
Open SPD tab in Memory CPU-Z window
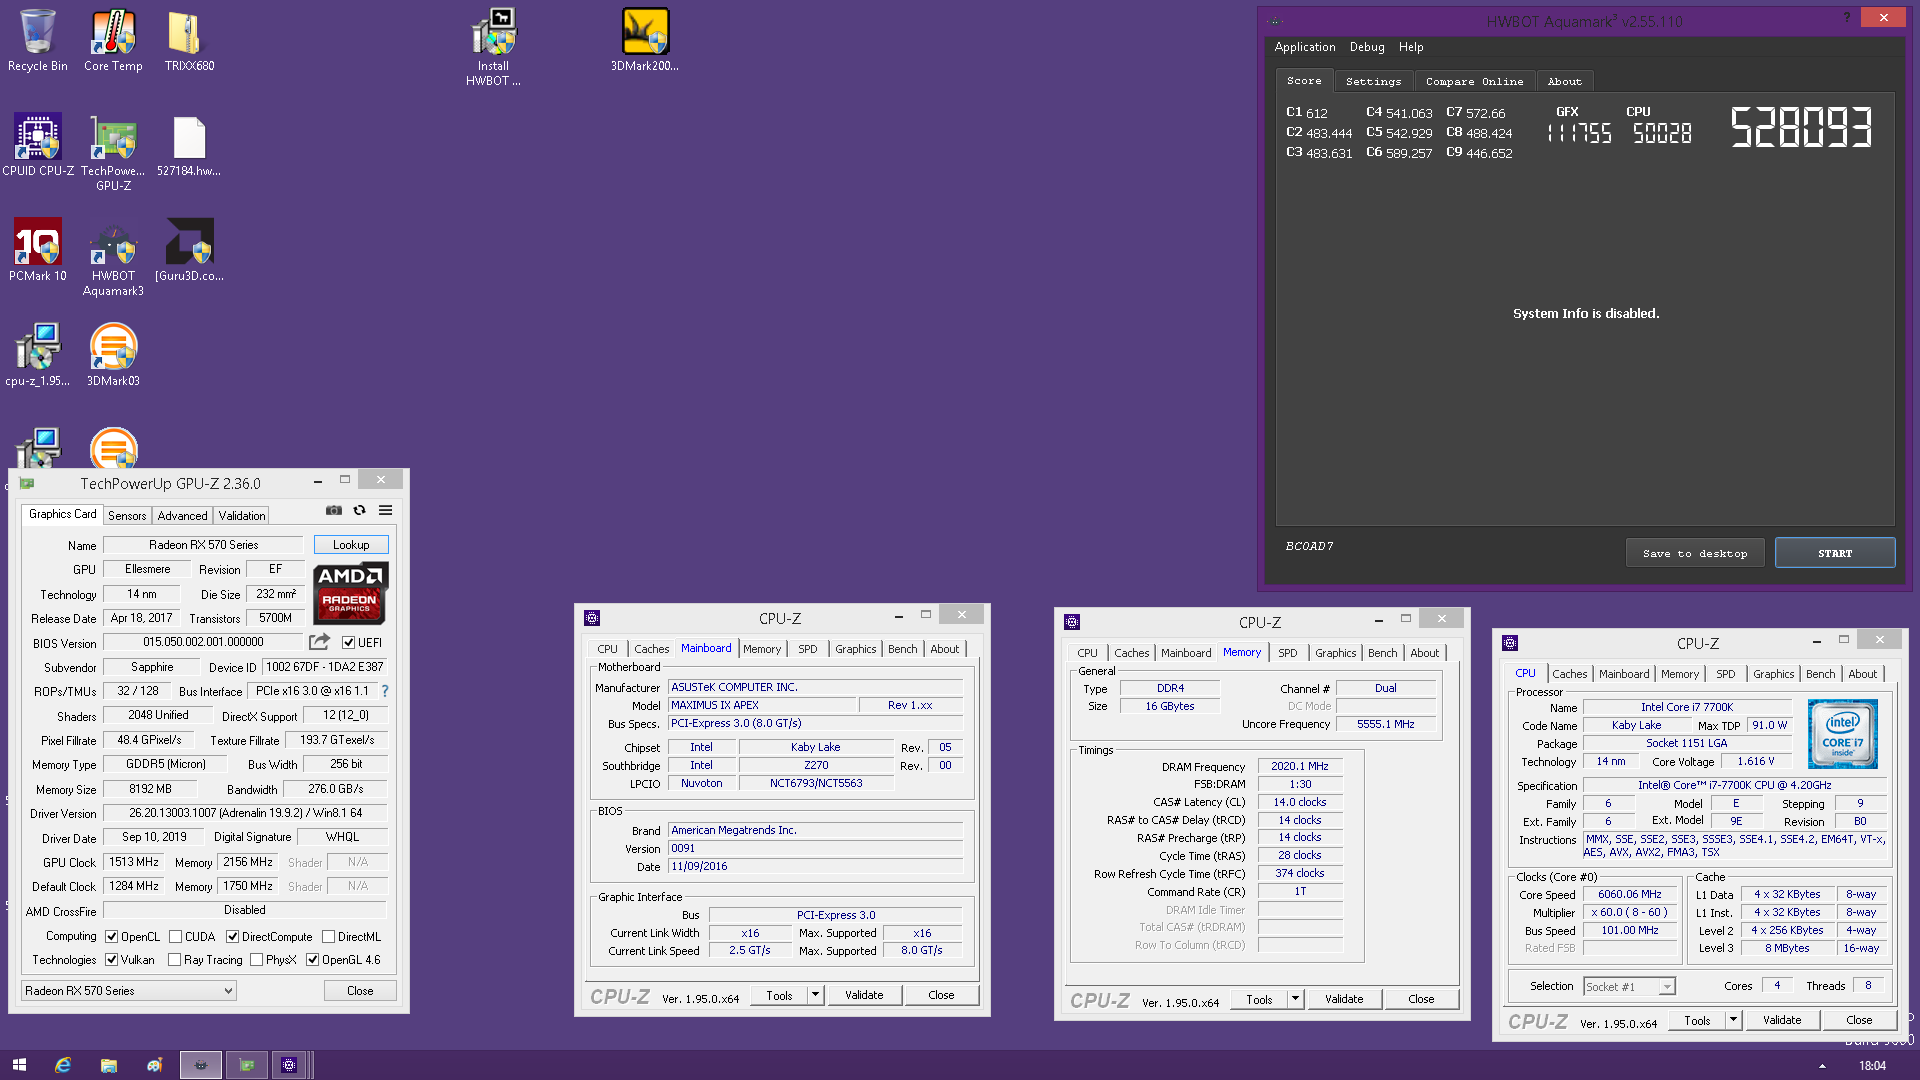(1287, 653)
